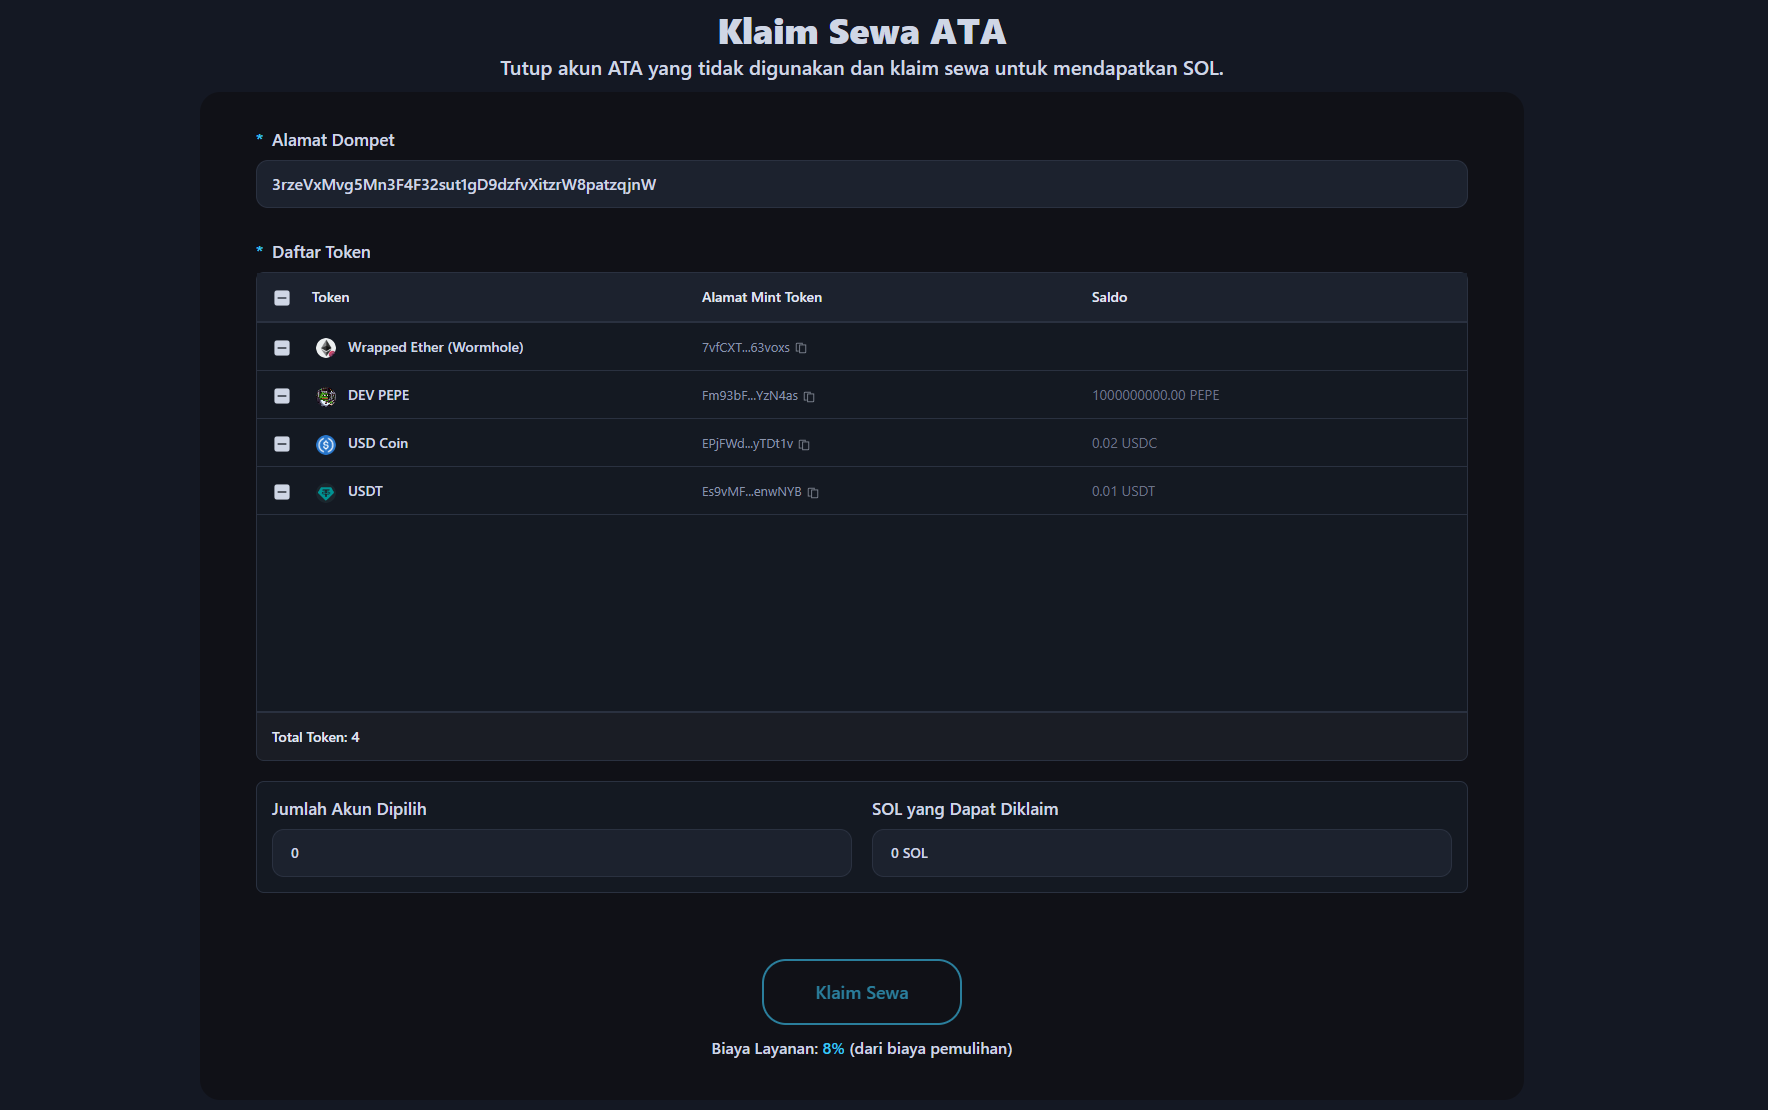
Task: Click the USDT token logo
Action: [326, 492]
